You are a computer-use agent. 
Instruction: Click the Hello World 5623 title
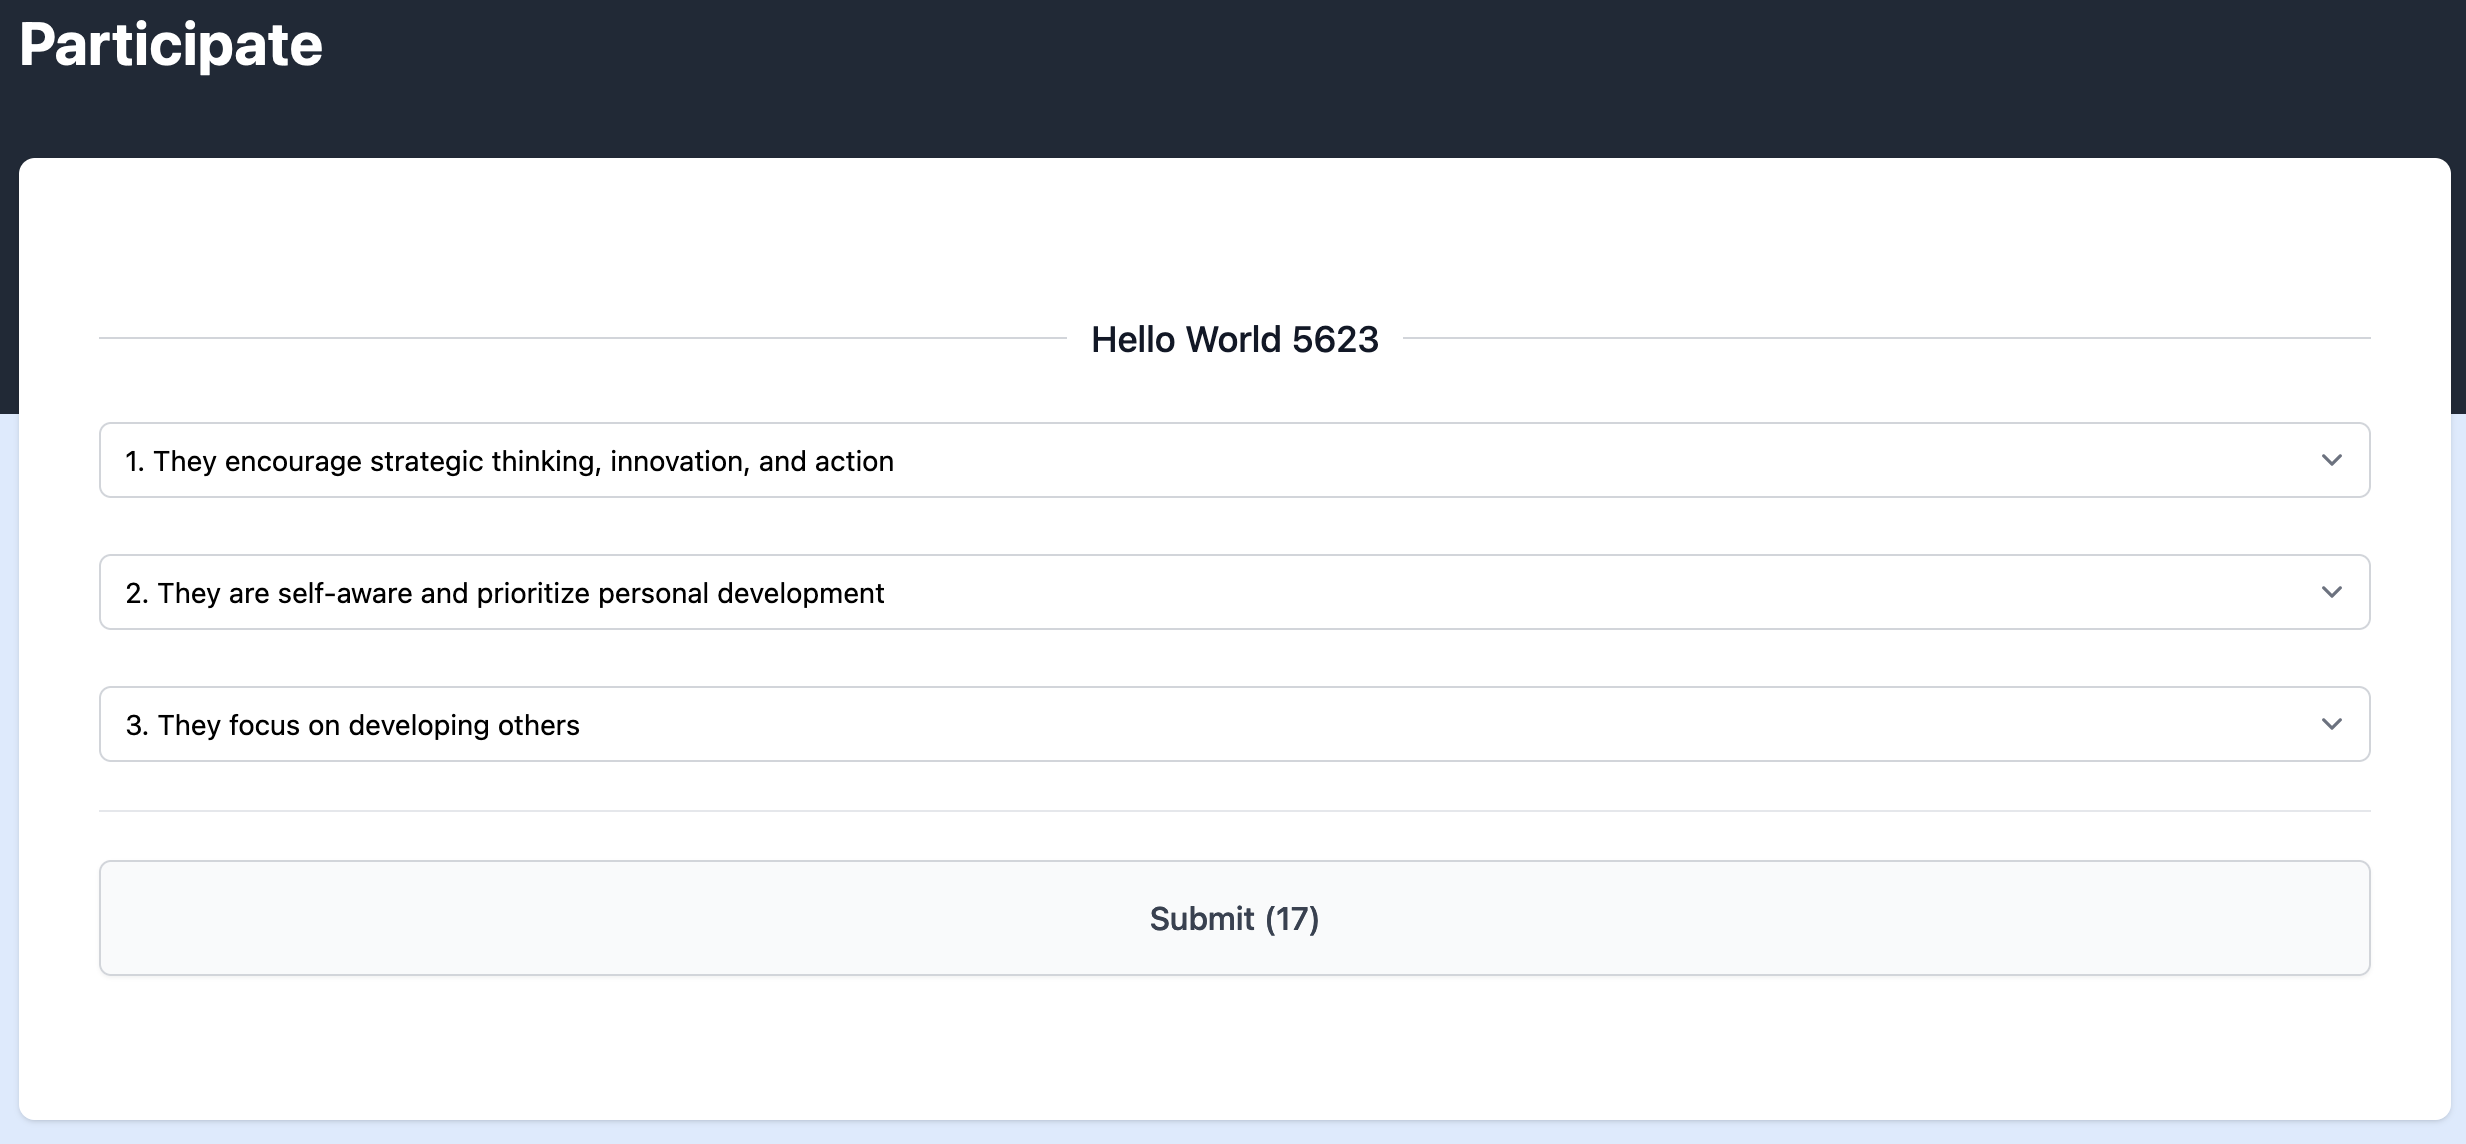click(x=1234, y=340)
